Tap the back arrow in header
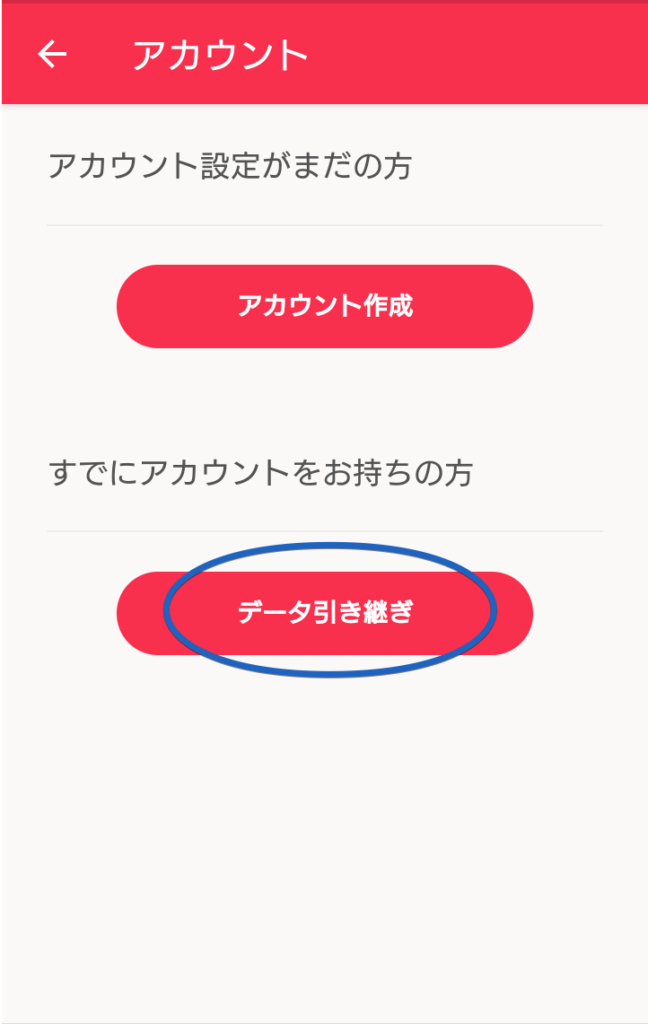This screenshot has height=1024, width=648. (52, 54)
